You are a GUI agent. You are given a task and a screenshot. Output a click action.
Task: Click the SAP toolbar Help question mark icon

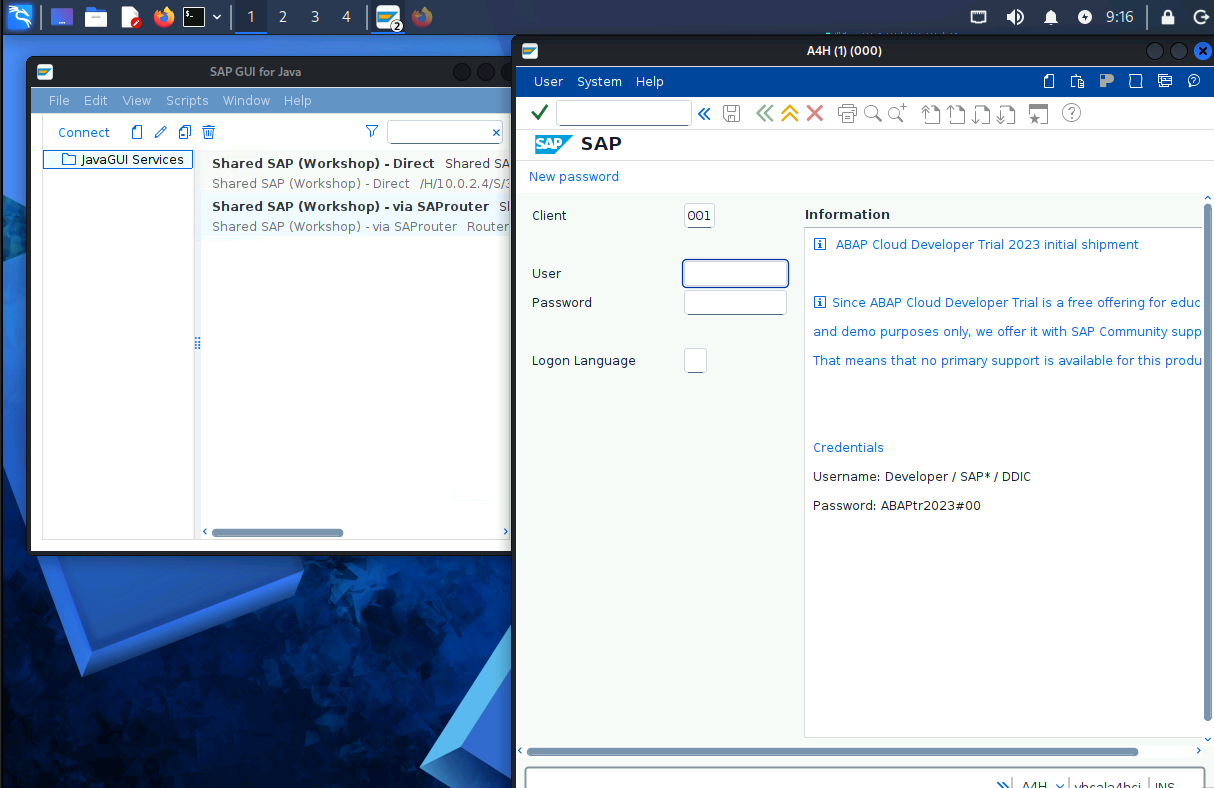pyautogui.click(x=1071, y=113)
